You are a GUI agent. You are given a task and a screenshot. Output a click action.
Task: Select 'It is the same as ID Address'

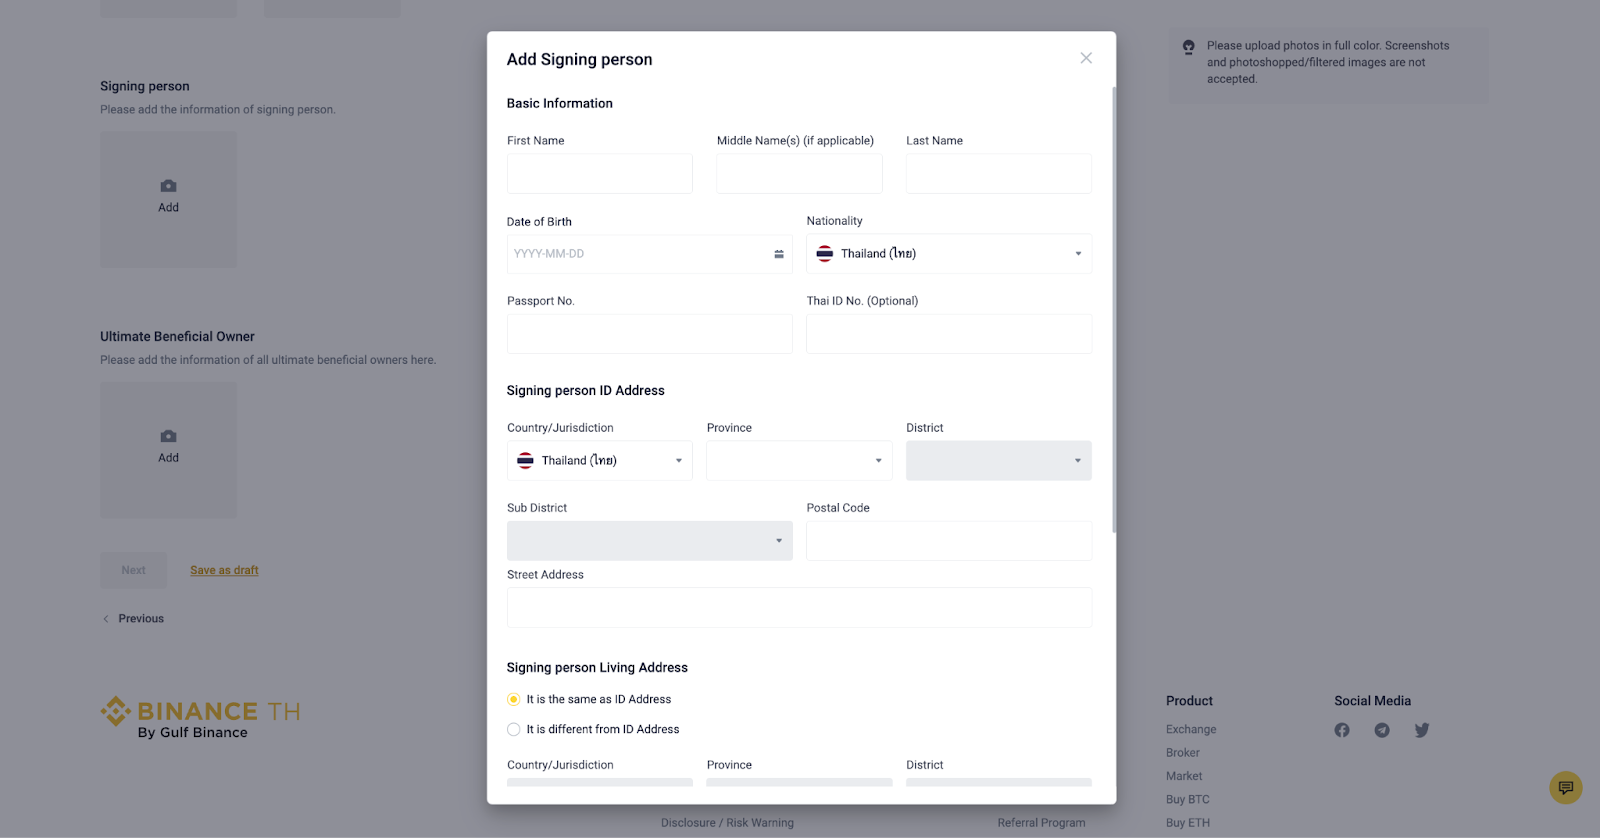(514, 699)
